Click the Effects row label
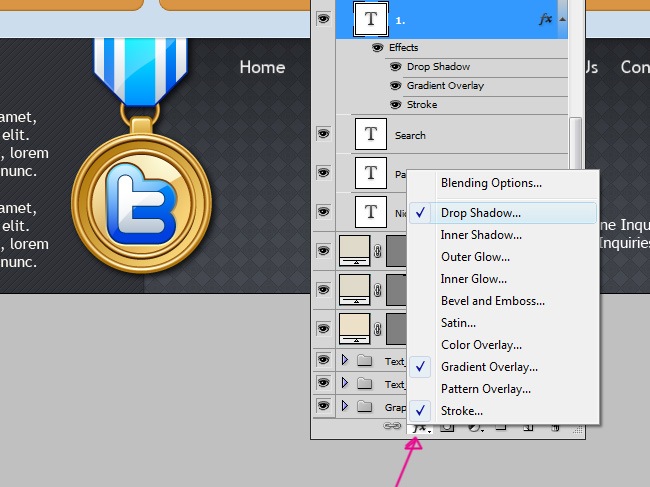 point(403,48)
